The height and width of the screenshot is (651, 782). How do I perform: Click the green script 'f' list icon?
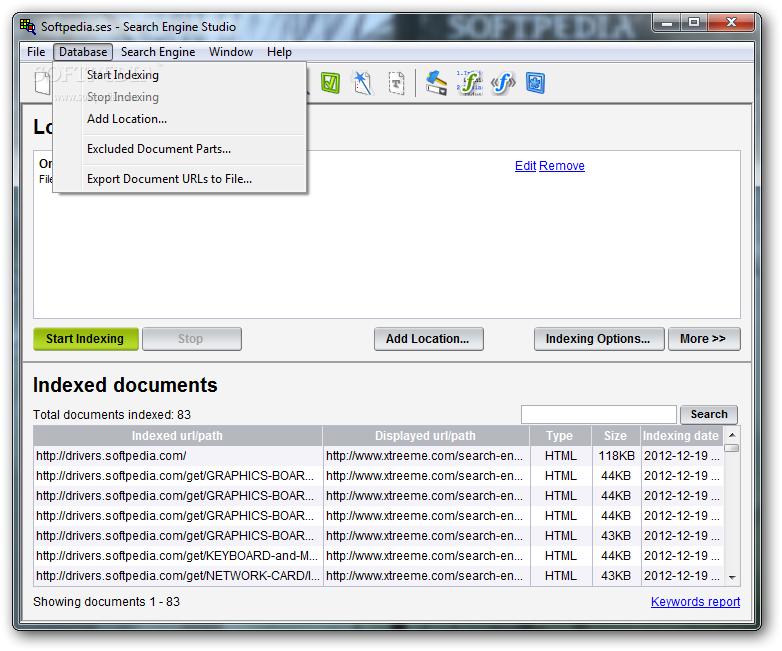tap(469, 83)
